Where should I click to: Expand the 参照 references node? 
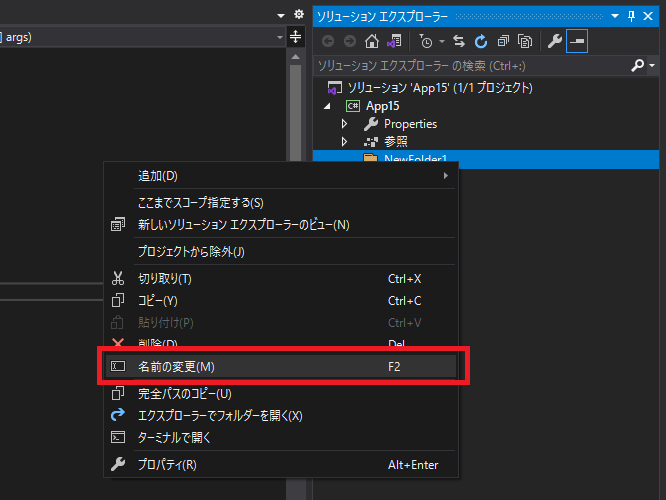[345, 141]
